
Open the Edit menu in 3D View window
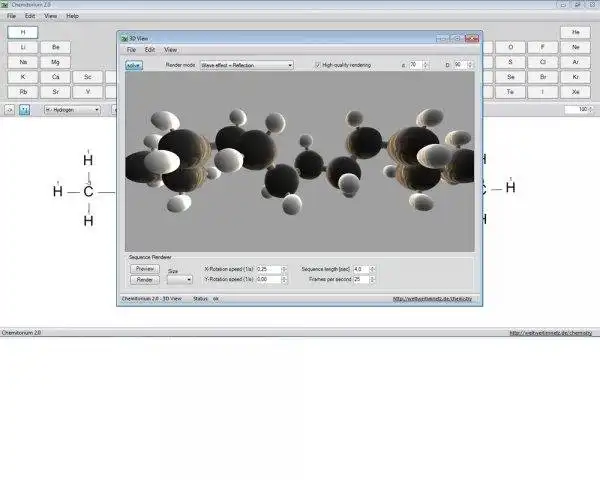tap(150, 50)
